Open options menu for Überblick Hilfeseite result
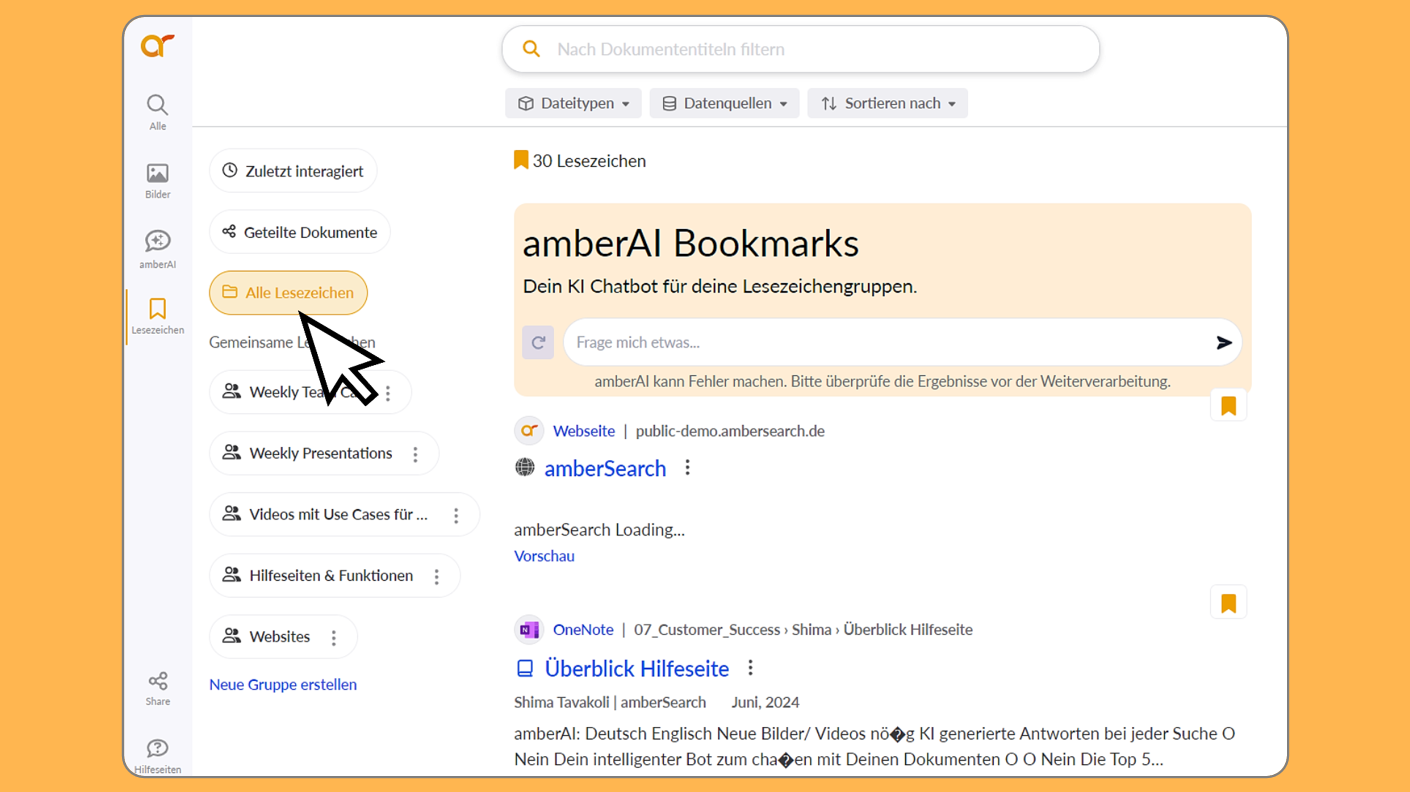Screen dimensions: 1410x792 (750, 668)
